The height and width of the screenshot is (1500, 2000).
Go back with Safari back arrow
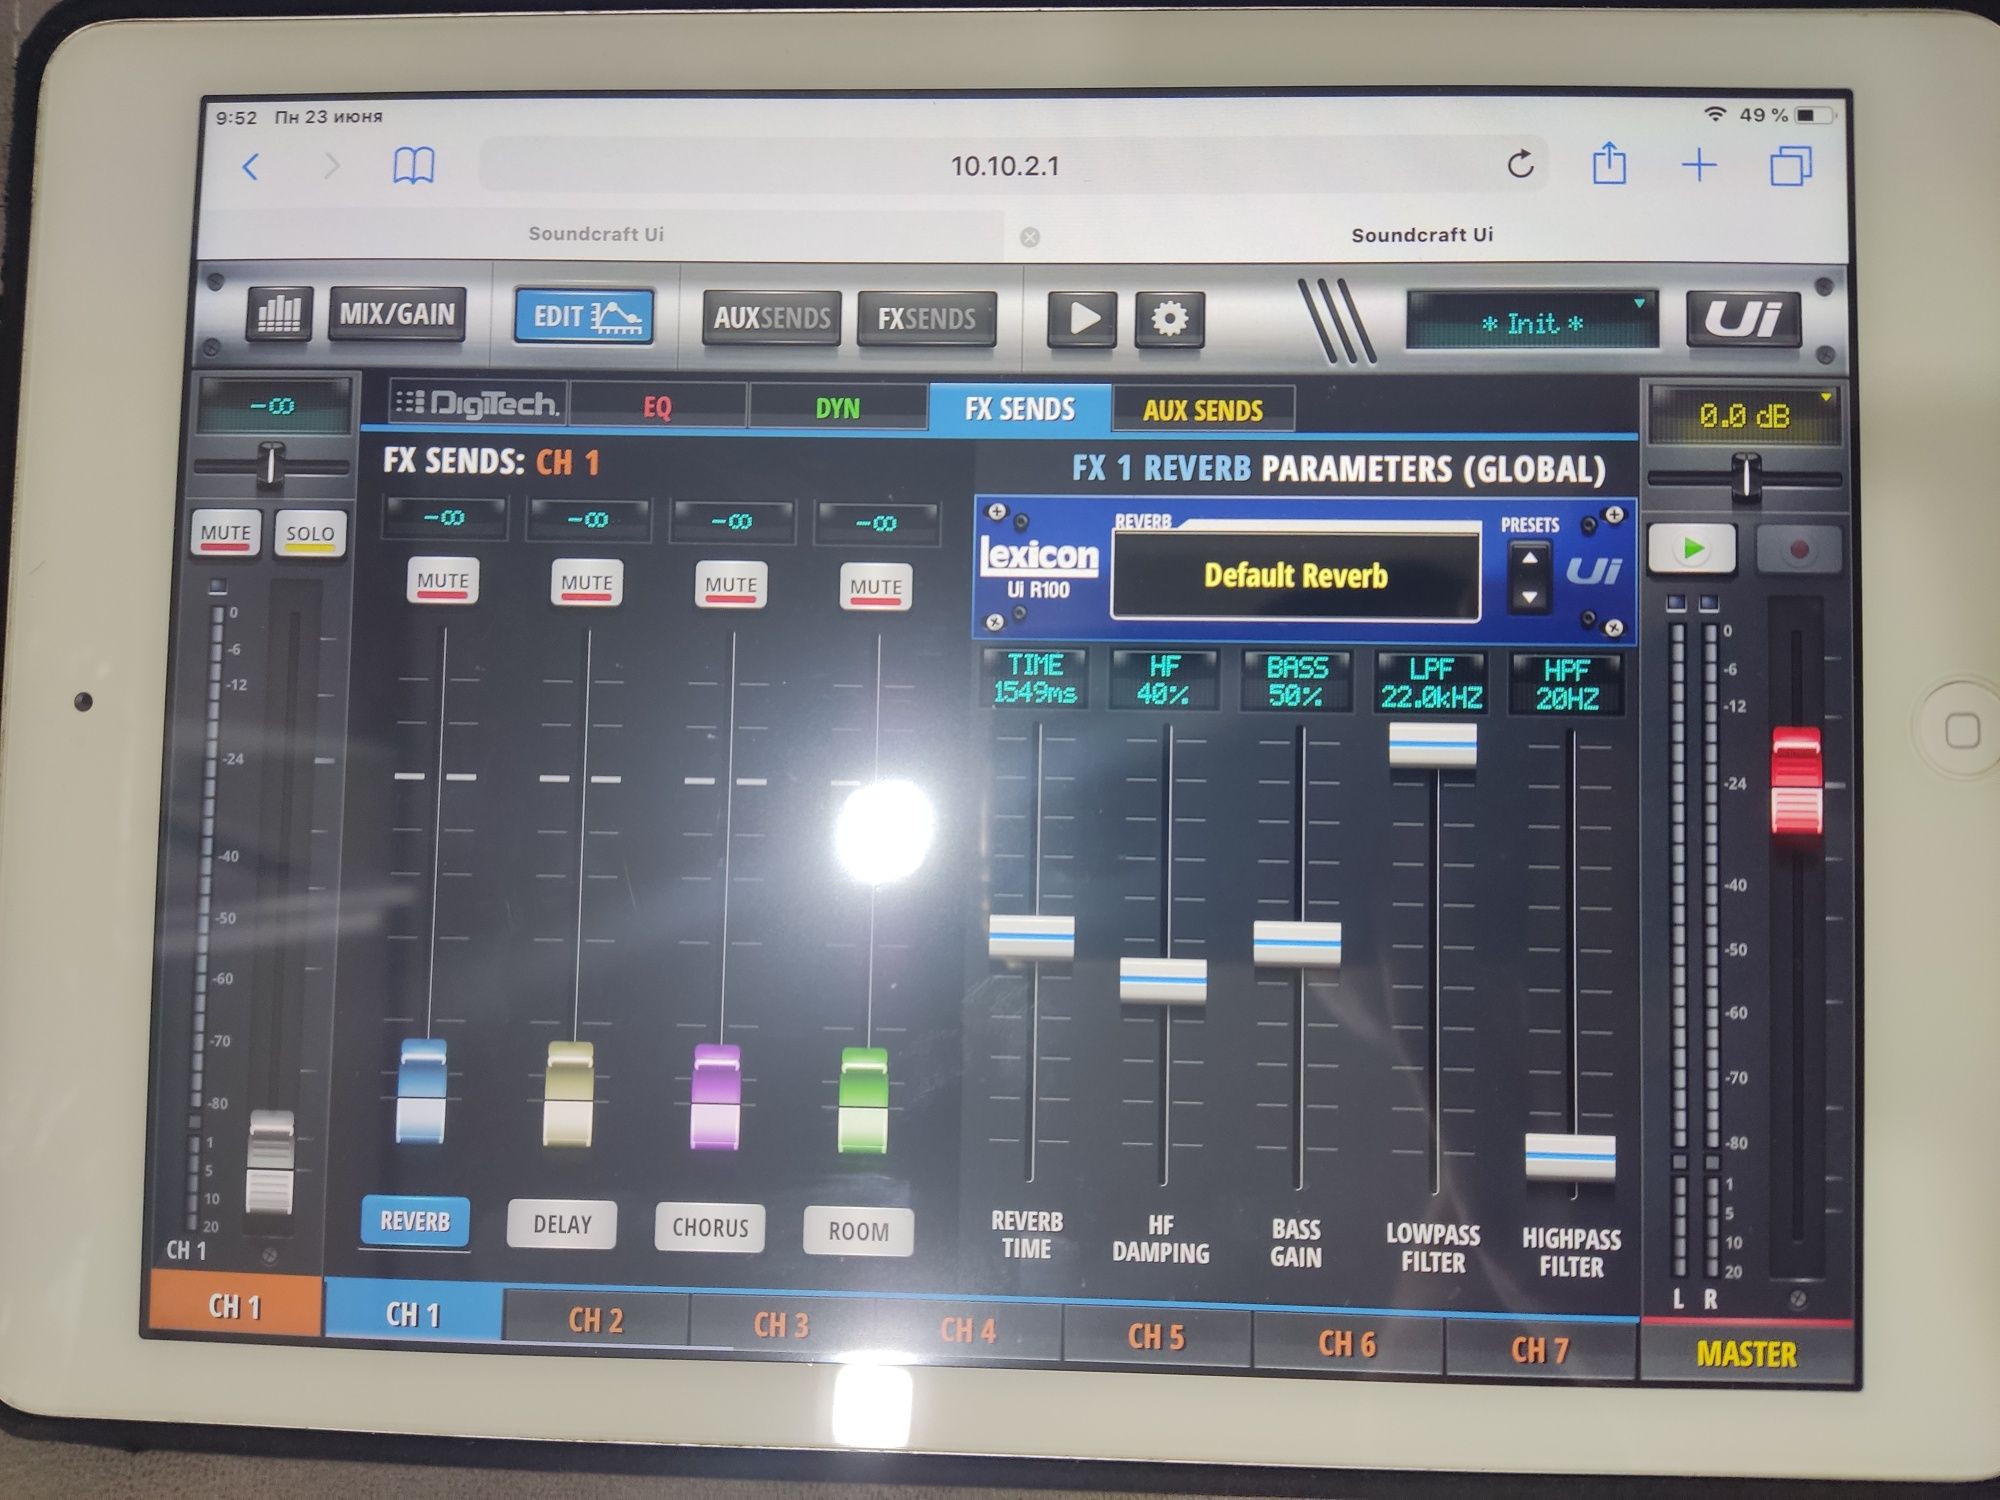click(x=251, y=166)
